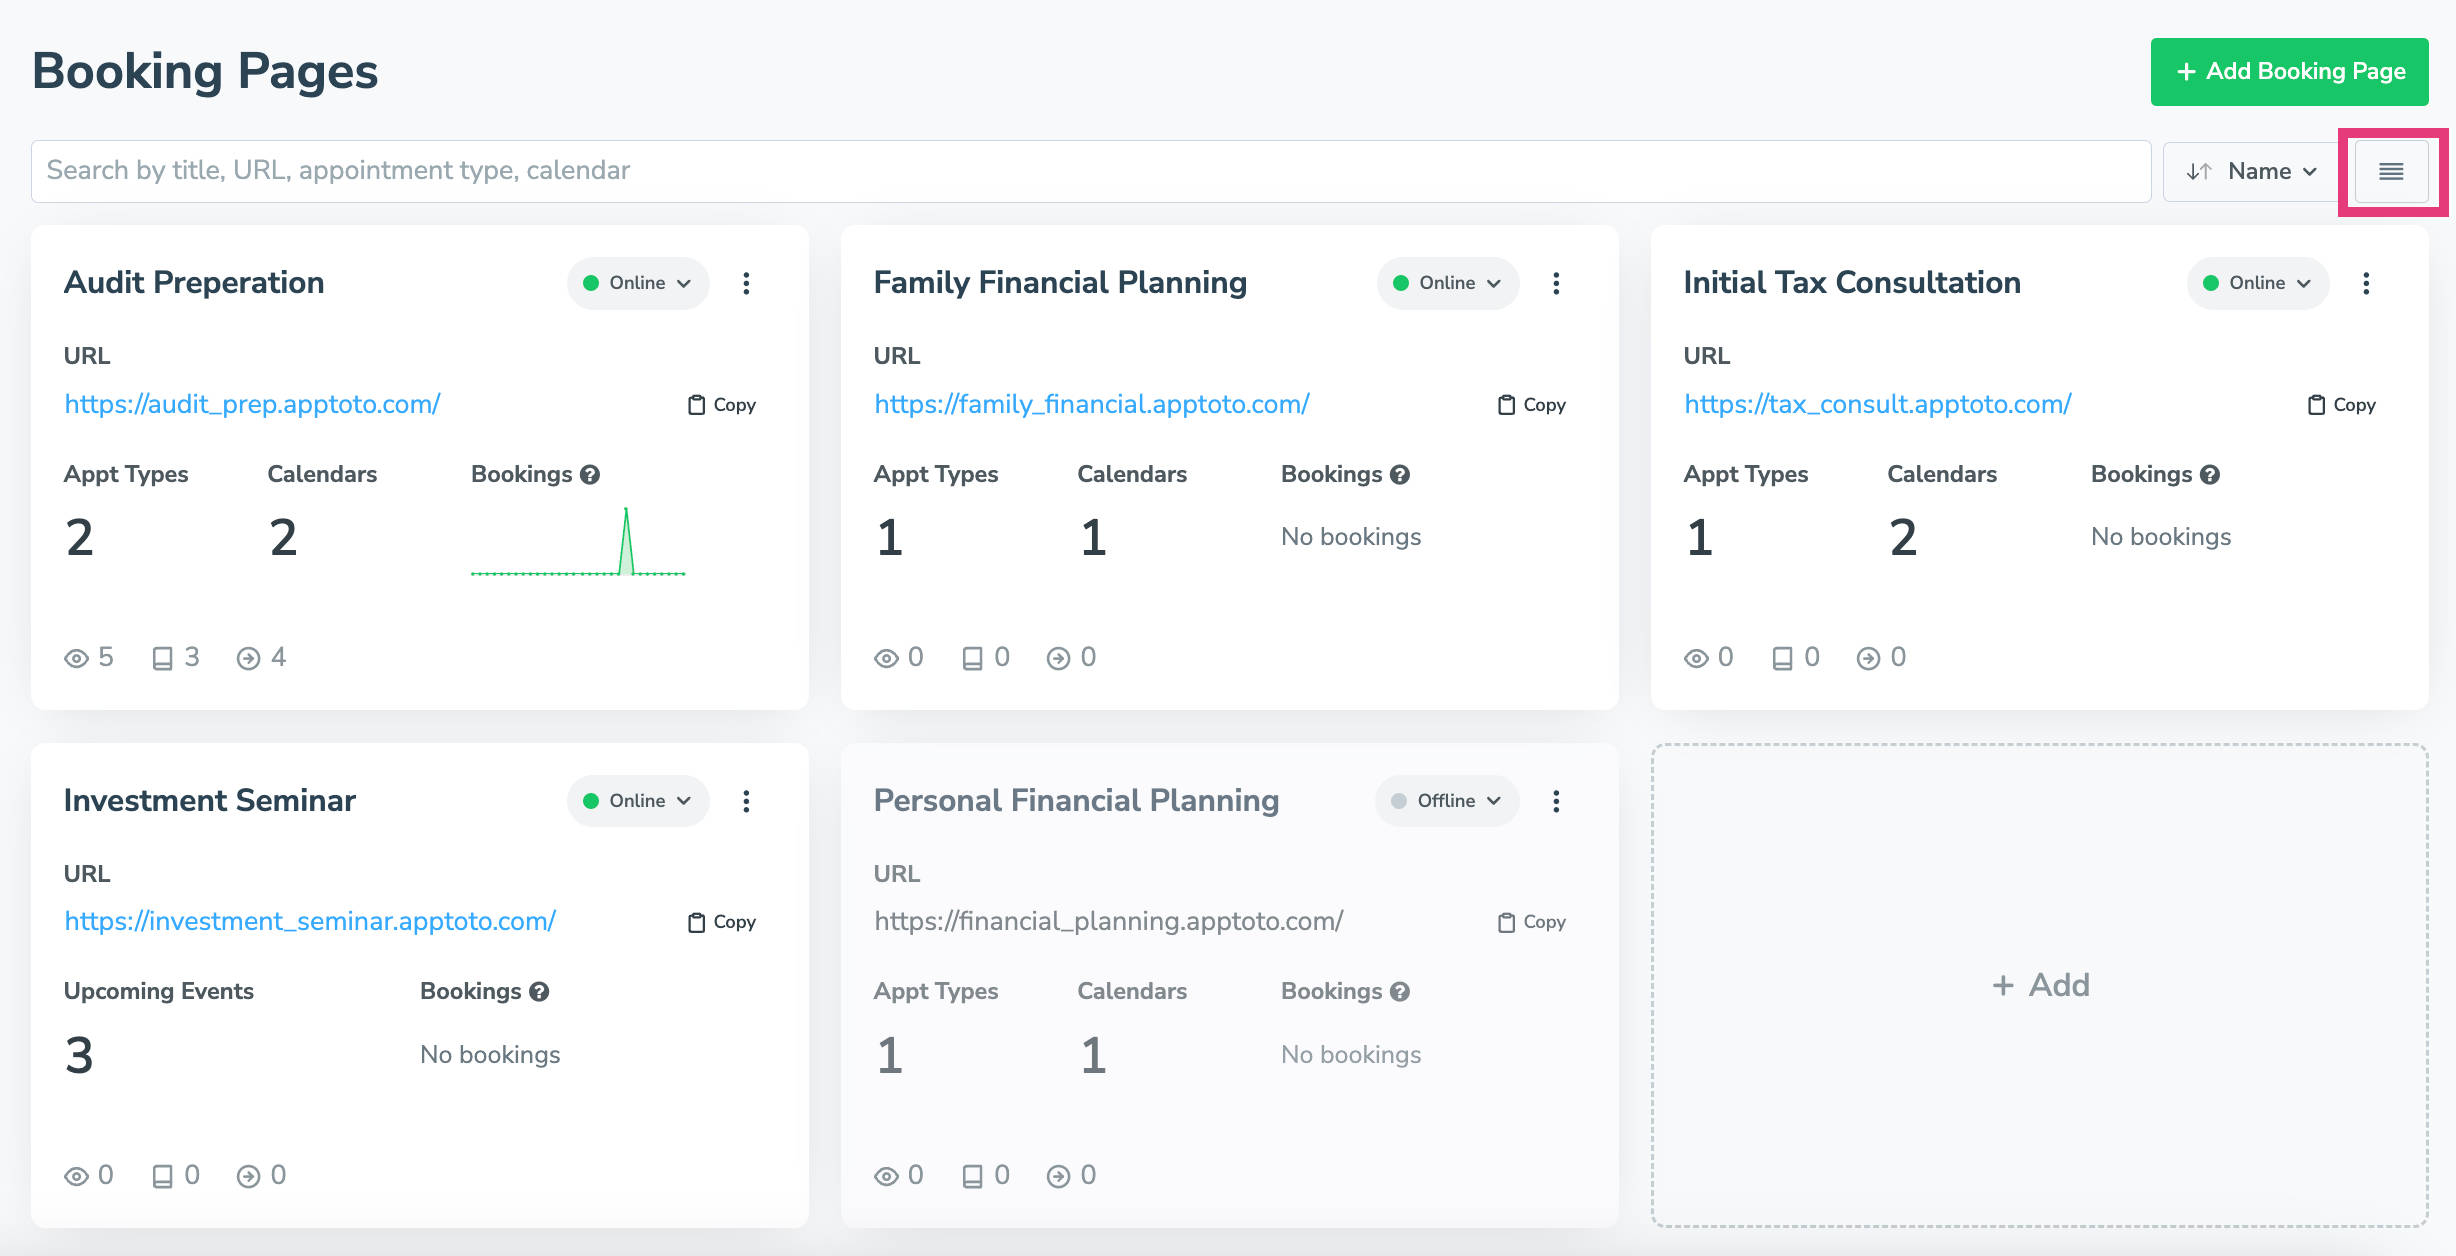Open the investment_seminar.apptoto.com link

[x=309, y=921]
